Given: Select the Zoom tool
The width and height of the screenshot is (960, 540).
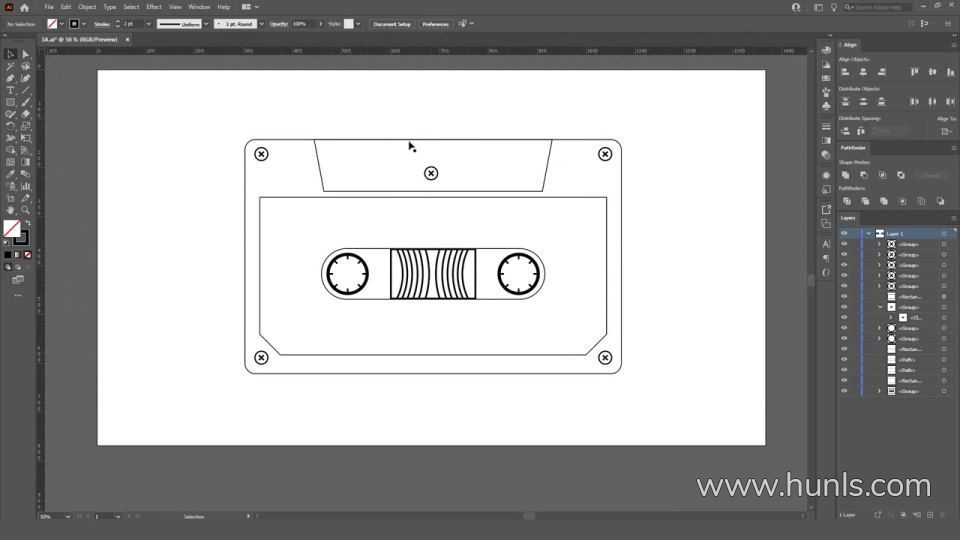Looking at the screenshot, I should 26,210.
